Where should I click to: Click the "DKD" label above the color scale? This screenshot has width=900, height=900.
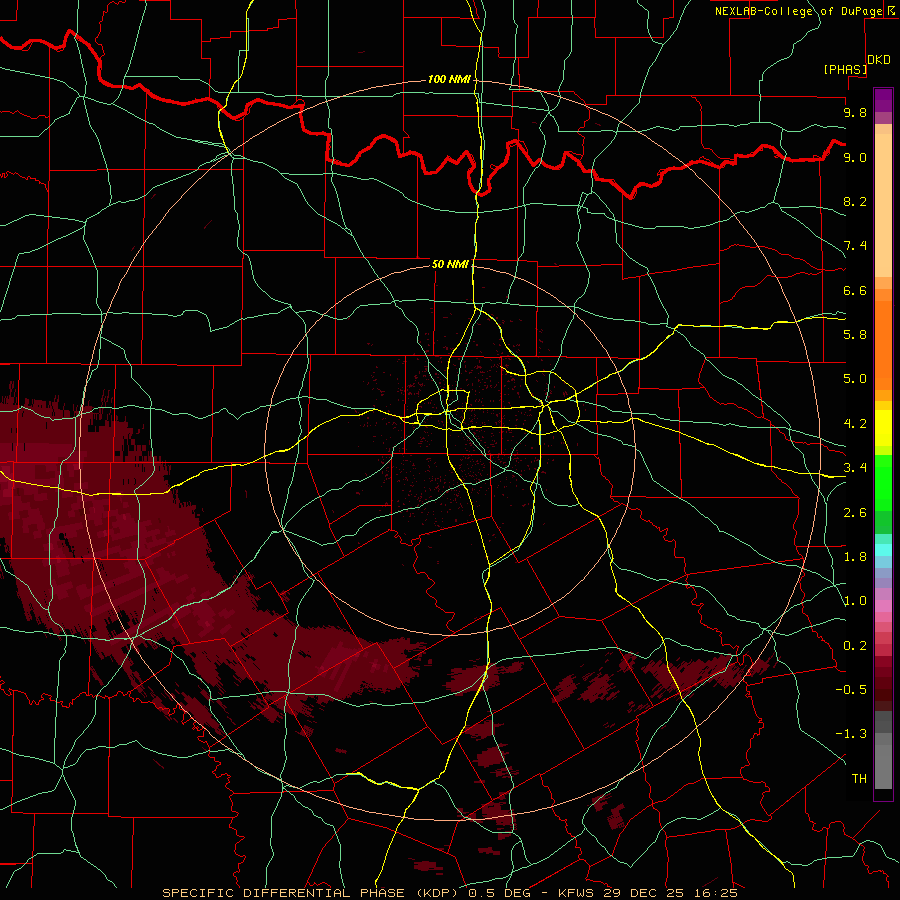pos(879,60)
